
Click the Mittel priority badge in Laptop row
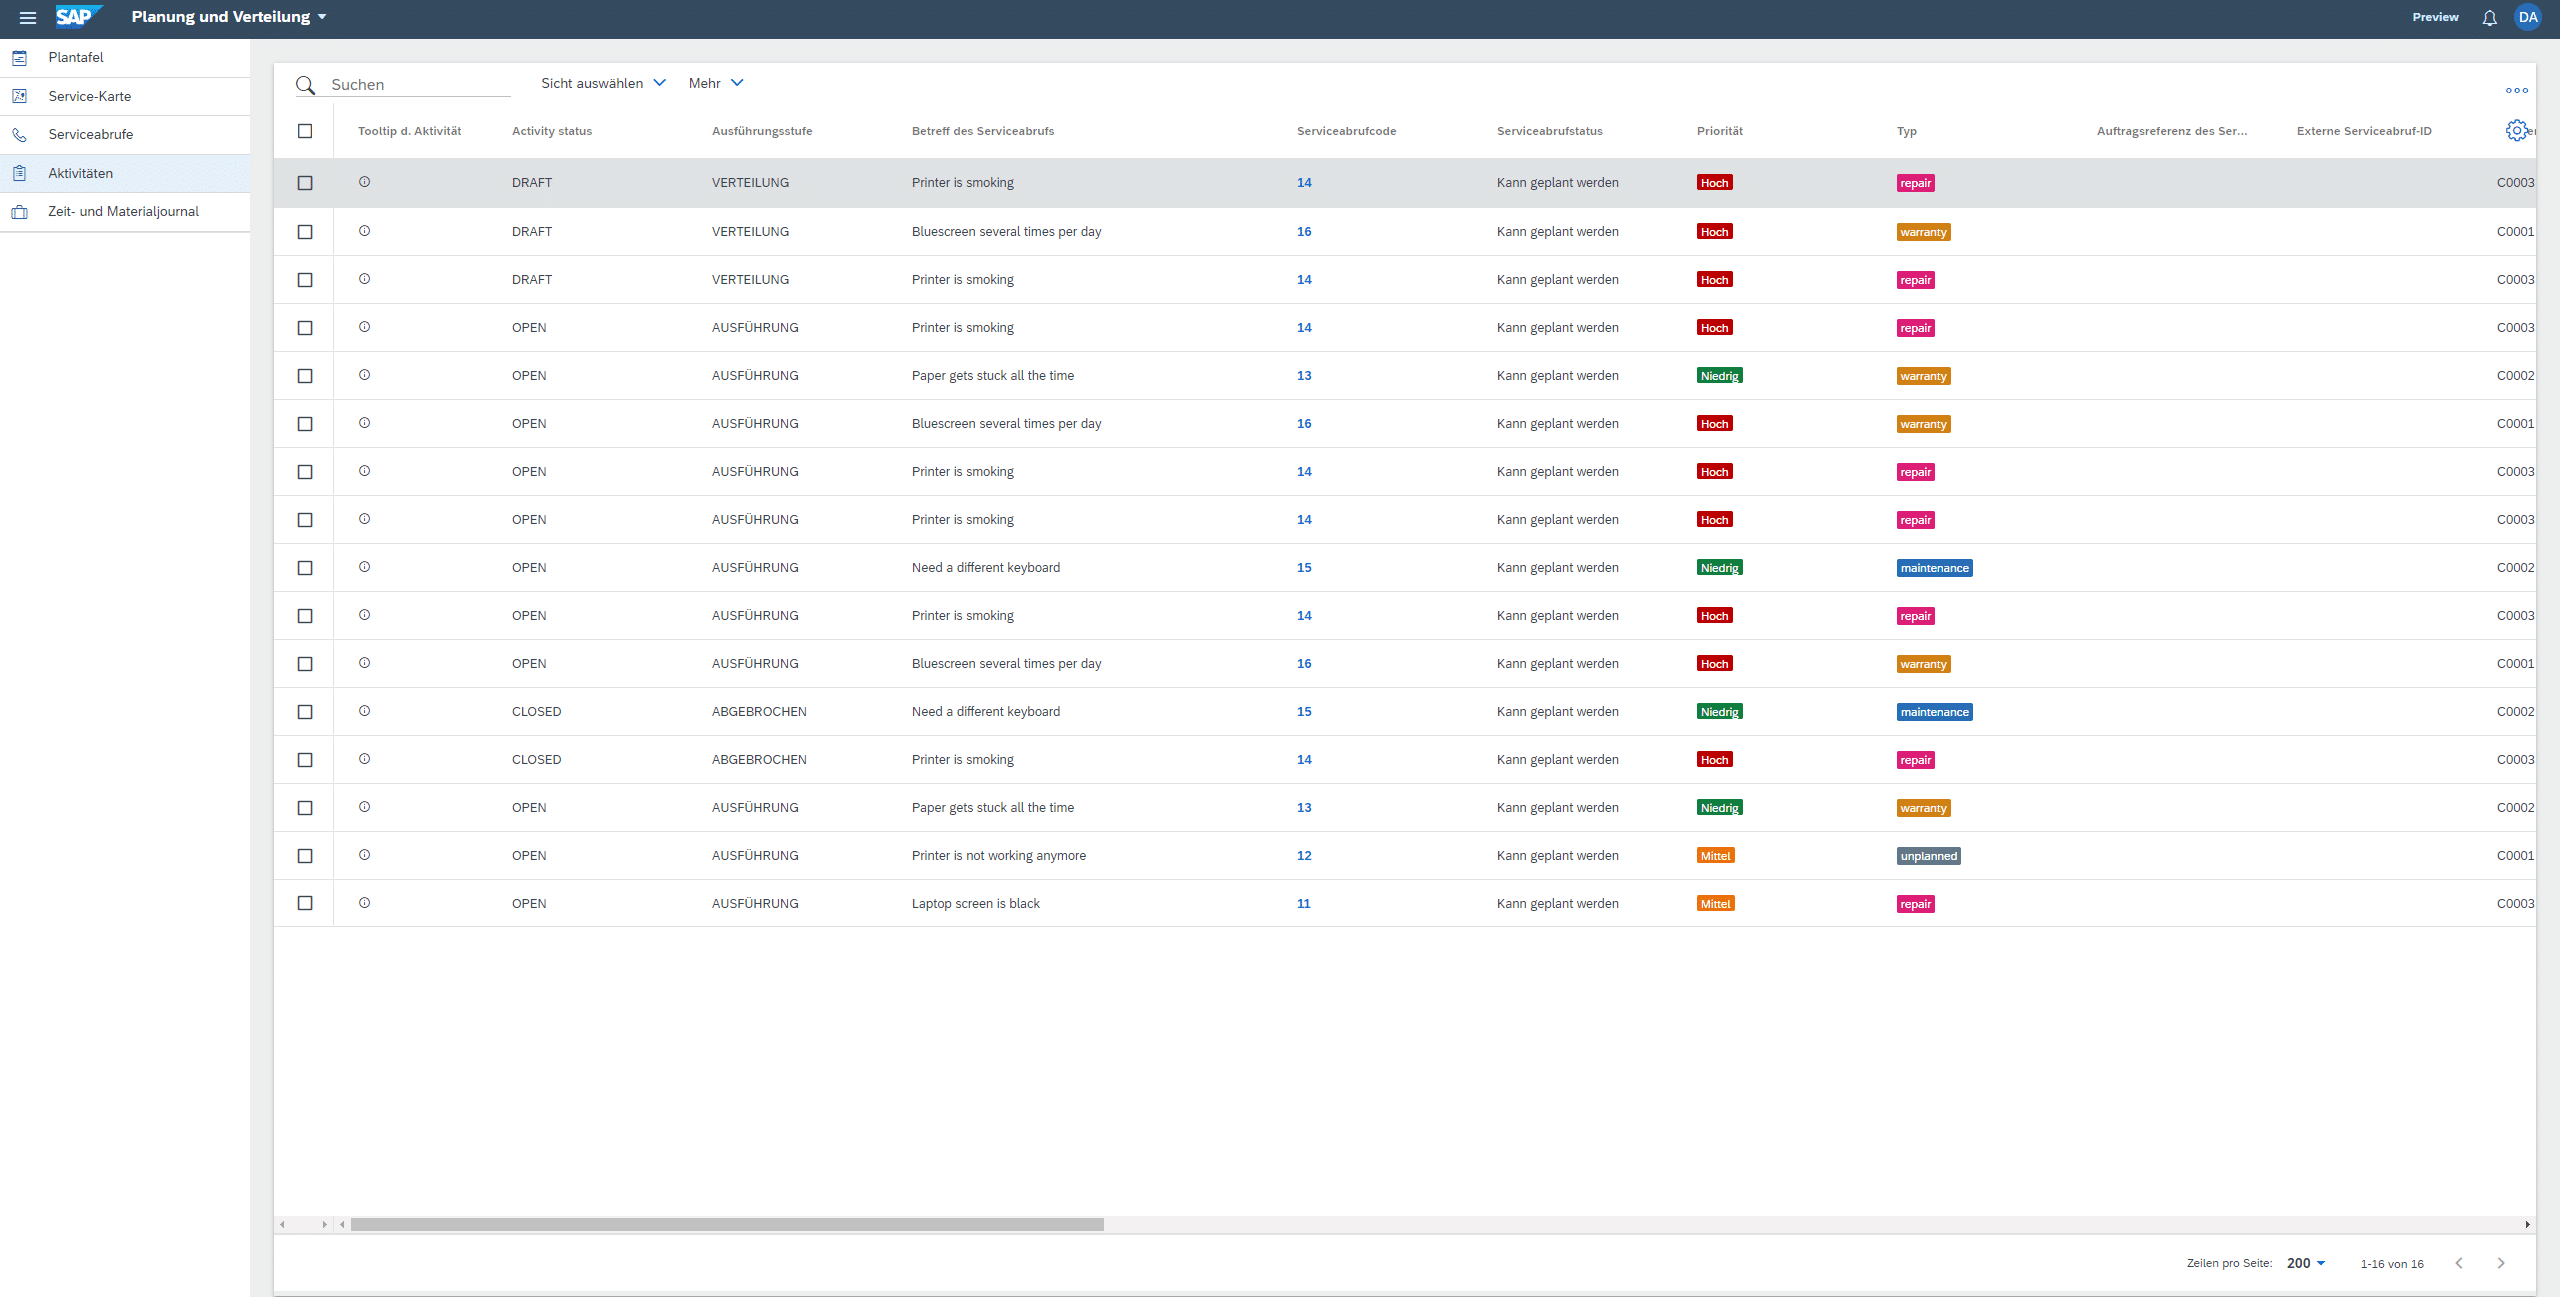[x=1715, y=904]
